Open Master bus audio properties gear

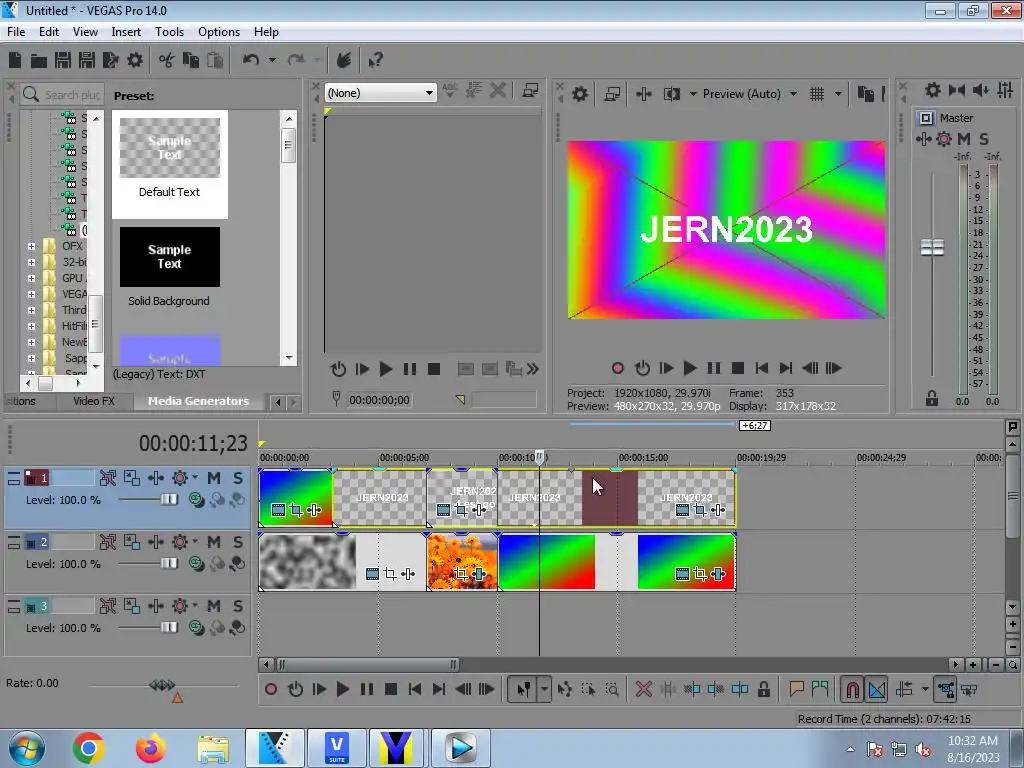(x=933, y=90)
